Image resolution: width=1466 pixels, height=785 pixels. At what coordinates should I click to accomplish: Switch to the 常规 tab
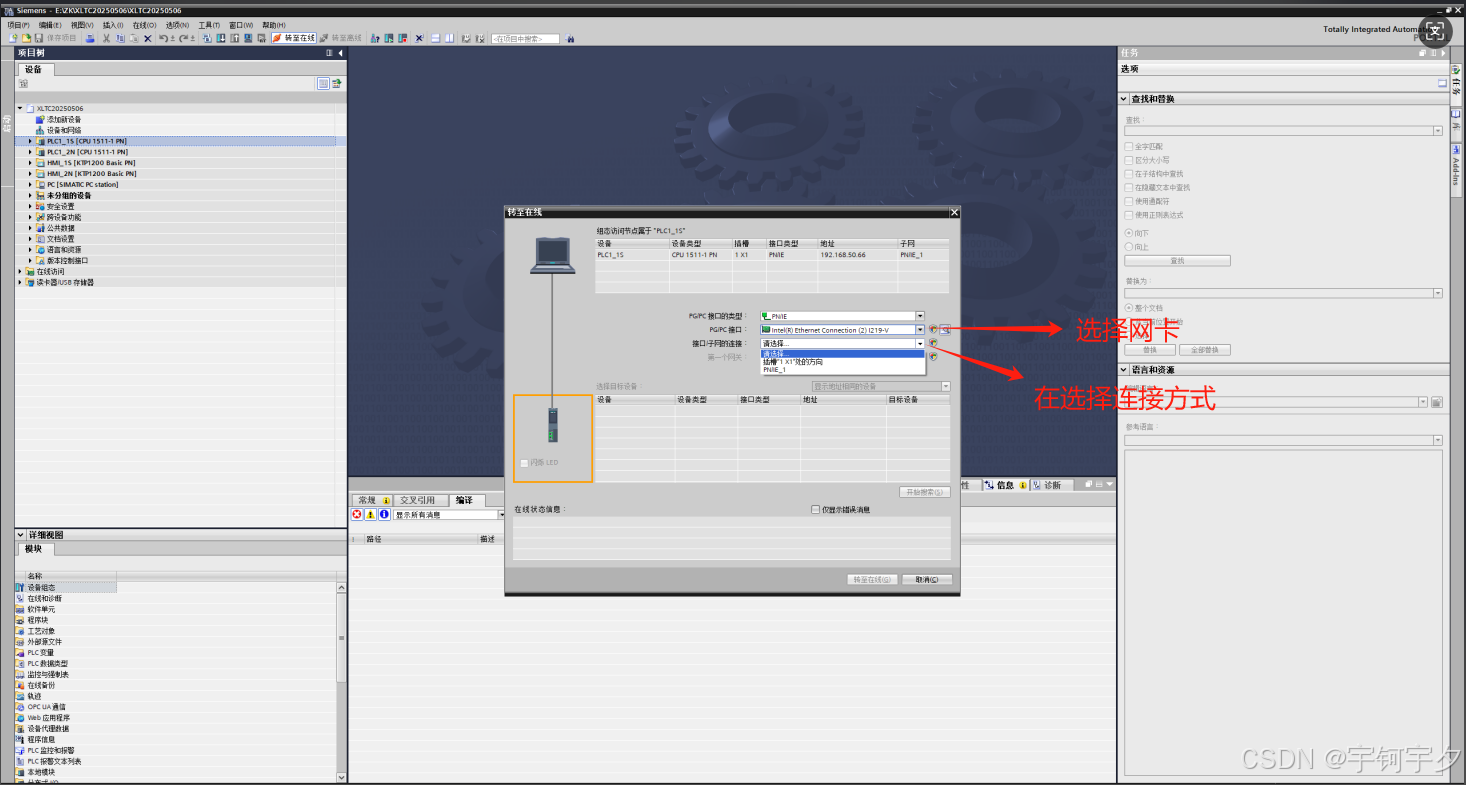(x=372, y=500)
